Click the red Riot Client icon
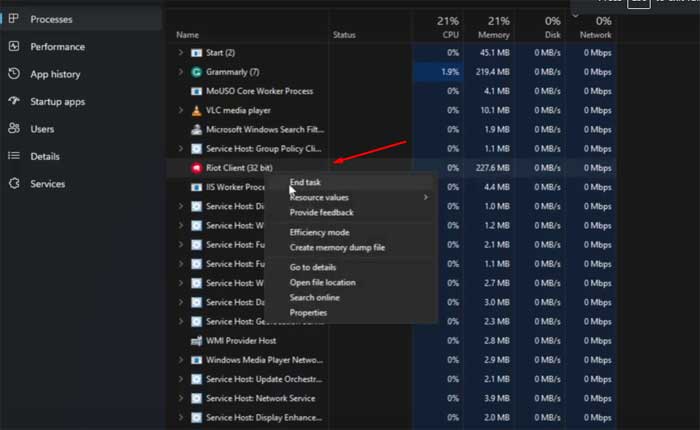 (x=197, y=168)
